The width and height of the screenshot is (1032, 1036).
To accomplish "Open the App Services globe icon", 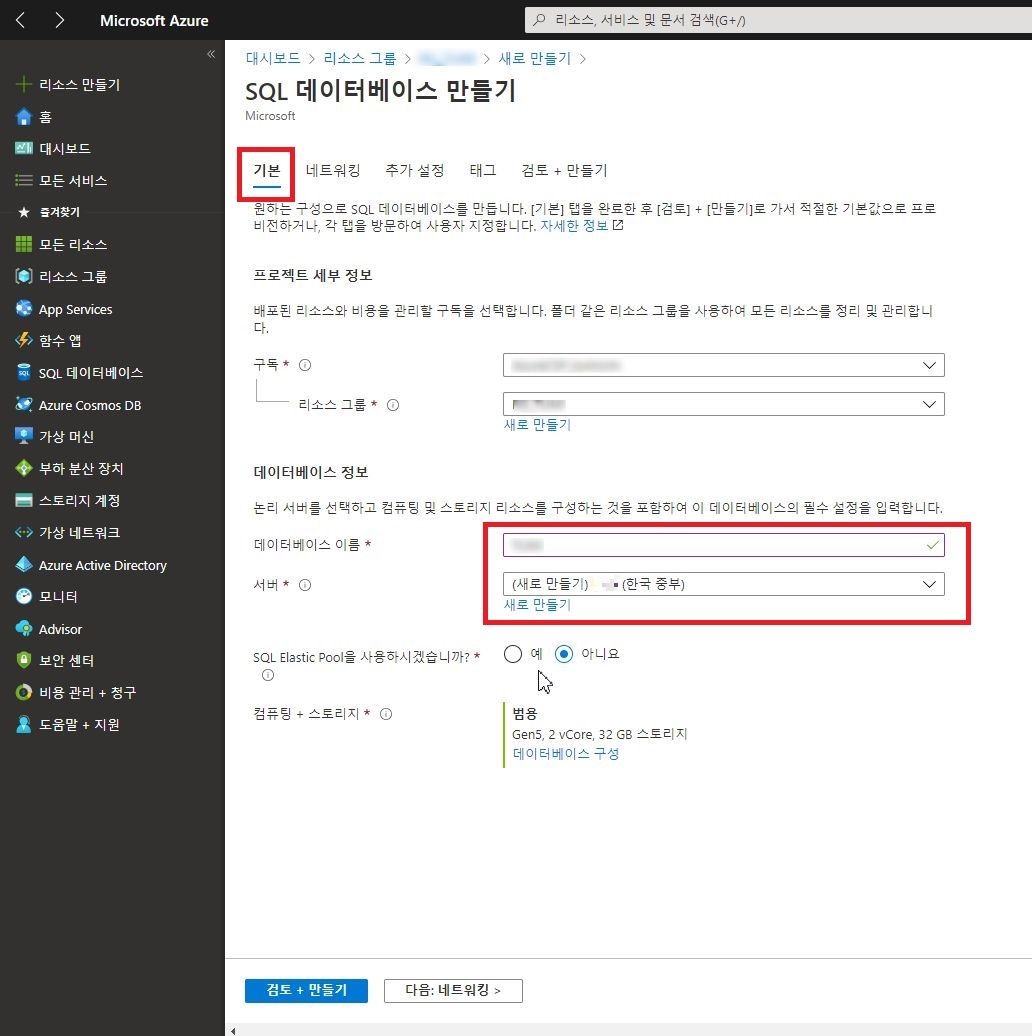I will (24, 309).
